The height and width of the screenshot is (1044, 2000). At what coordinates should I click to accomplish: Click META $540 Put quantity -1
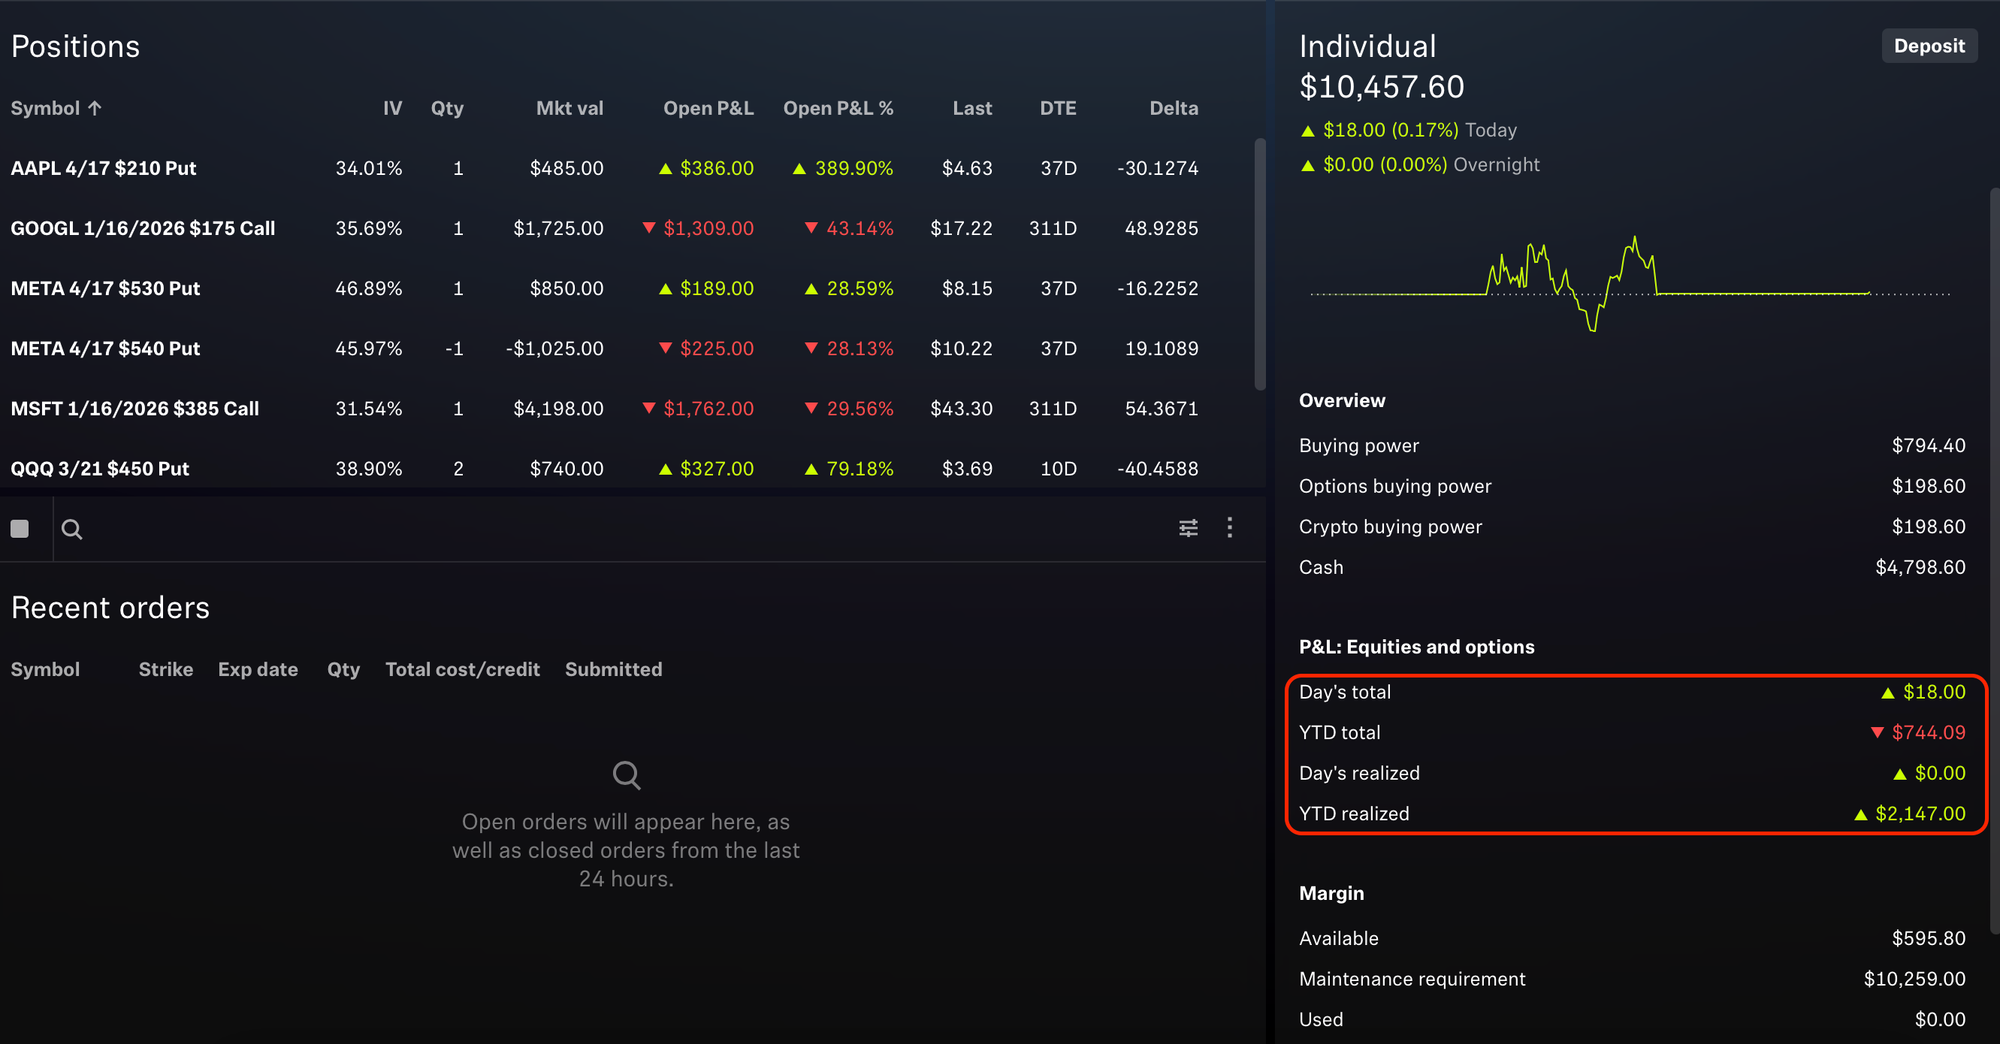tap(454, 348)
